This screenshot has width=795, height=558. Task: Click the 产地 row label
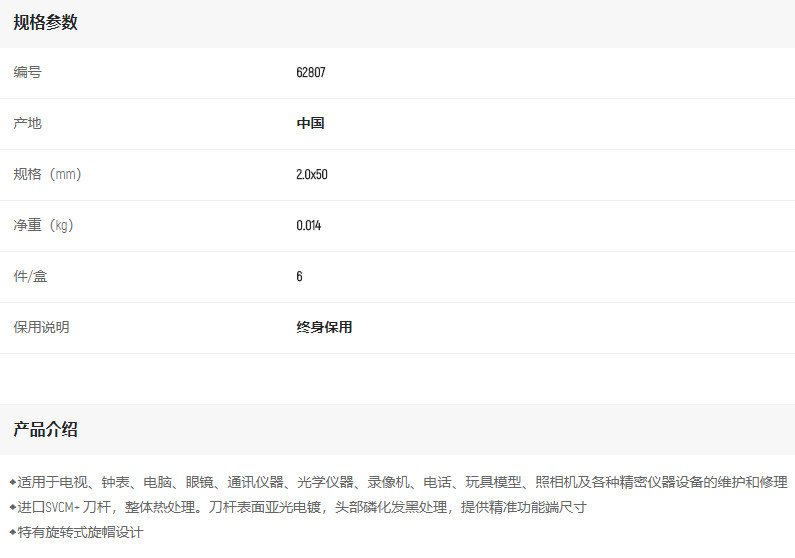(28, 123)
